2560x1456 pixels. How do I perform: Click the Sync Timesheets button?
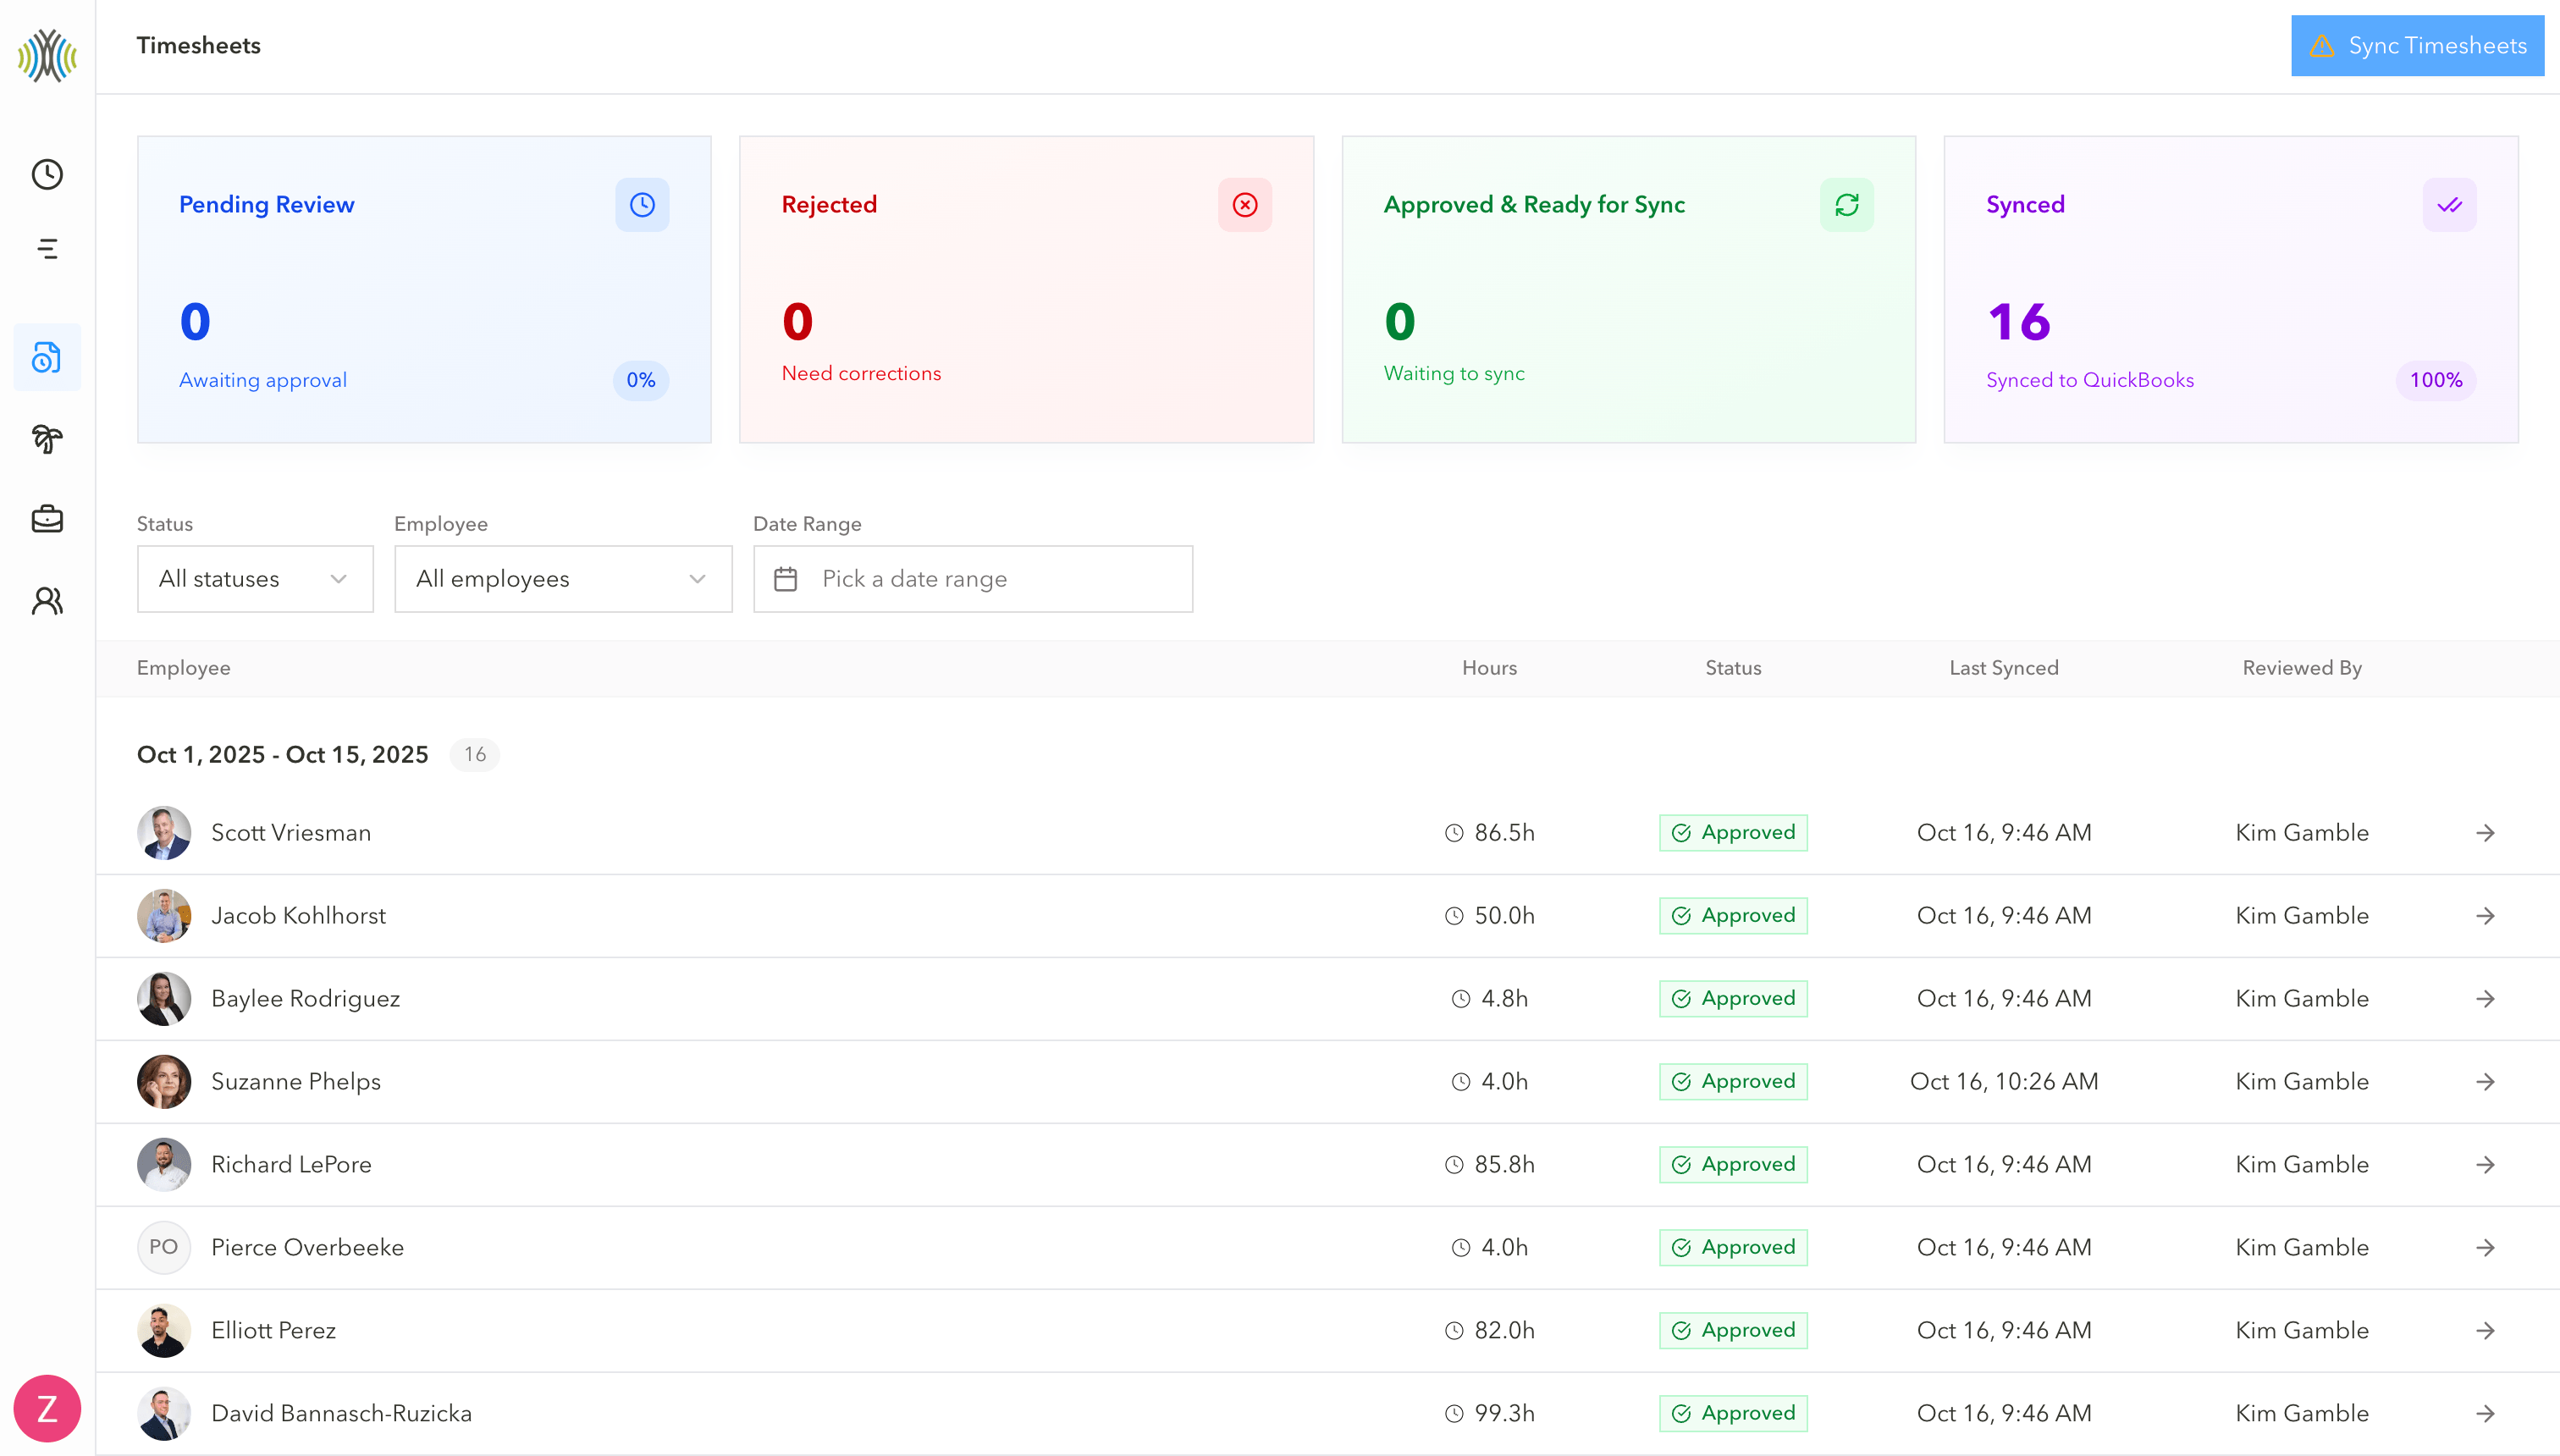coord(2417,46)
